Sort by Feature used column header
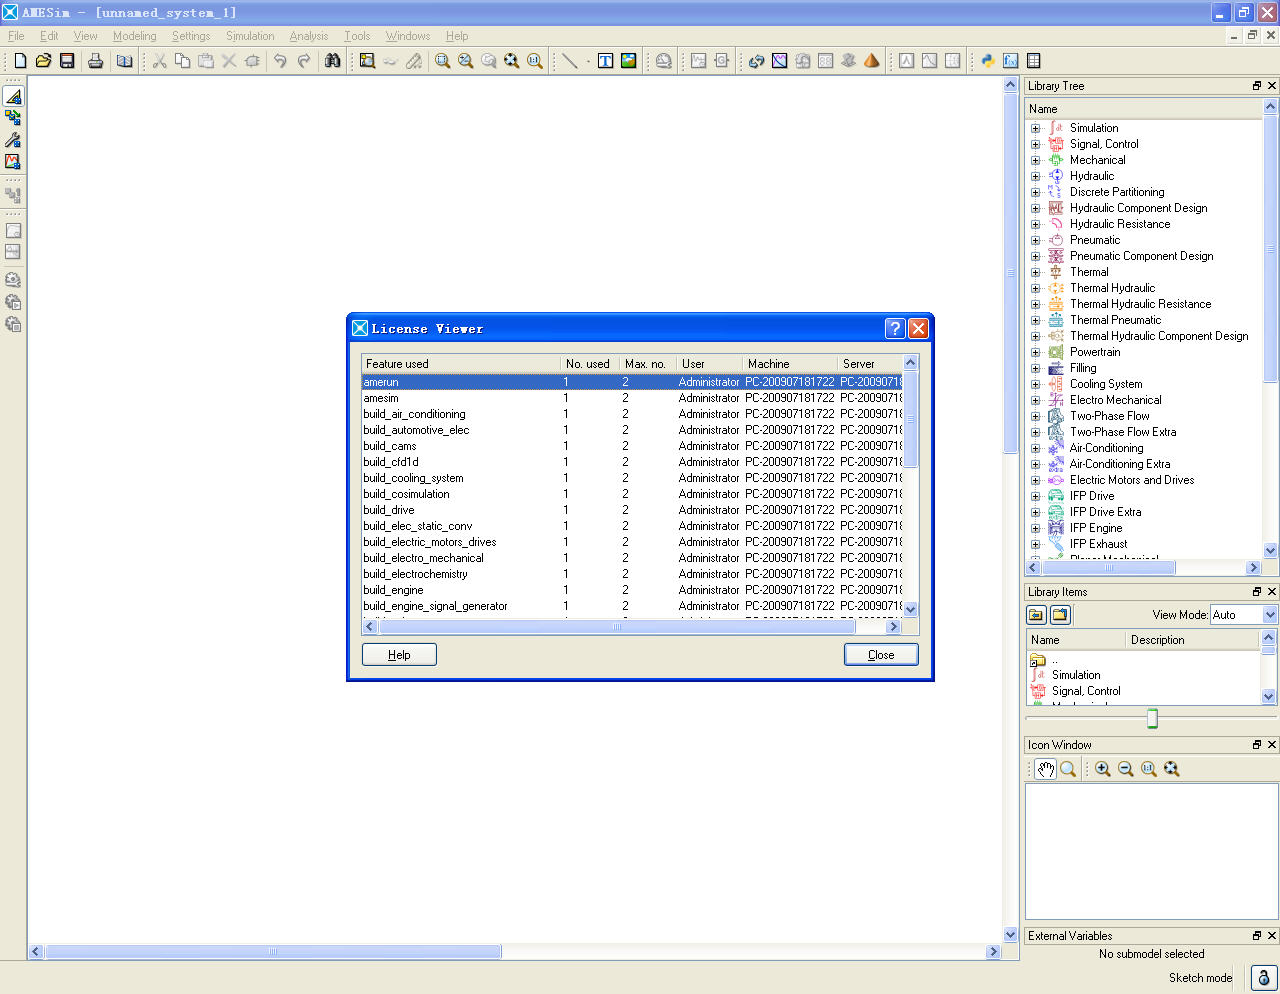 [x=461, y=364]
